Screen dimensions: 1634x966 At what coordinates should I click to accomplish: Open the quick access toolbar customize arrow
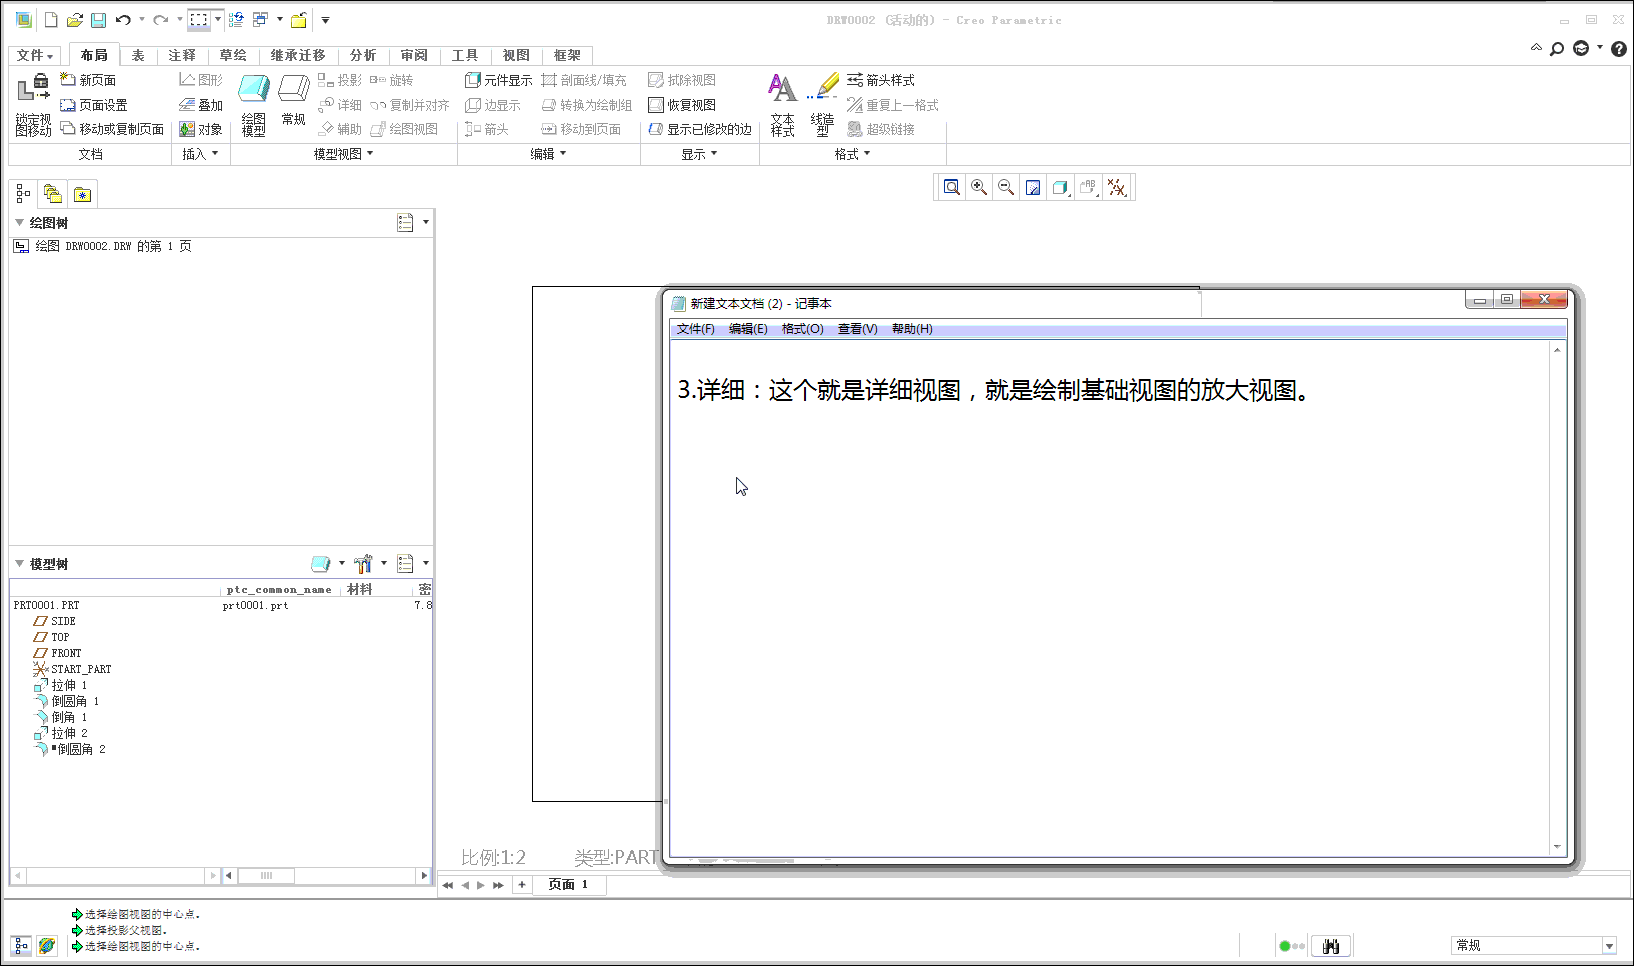pyautogui.click(x=325, y=20)
